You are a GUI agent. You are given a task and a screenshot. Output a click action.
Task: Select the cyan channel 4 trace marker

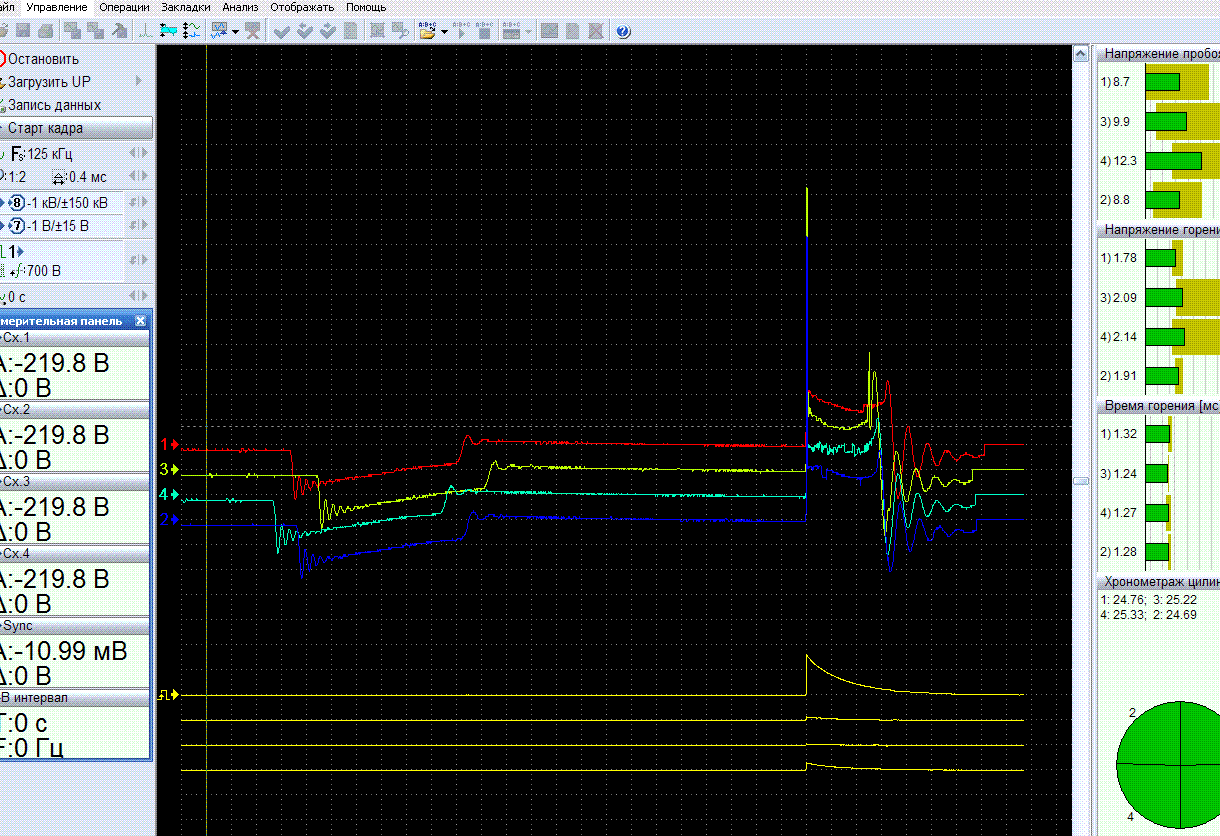[169, 494]
